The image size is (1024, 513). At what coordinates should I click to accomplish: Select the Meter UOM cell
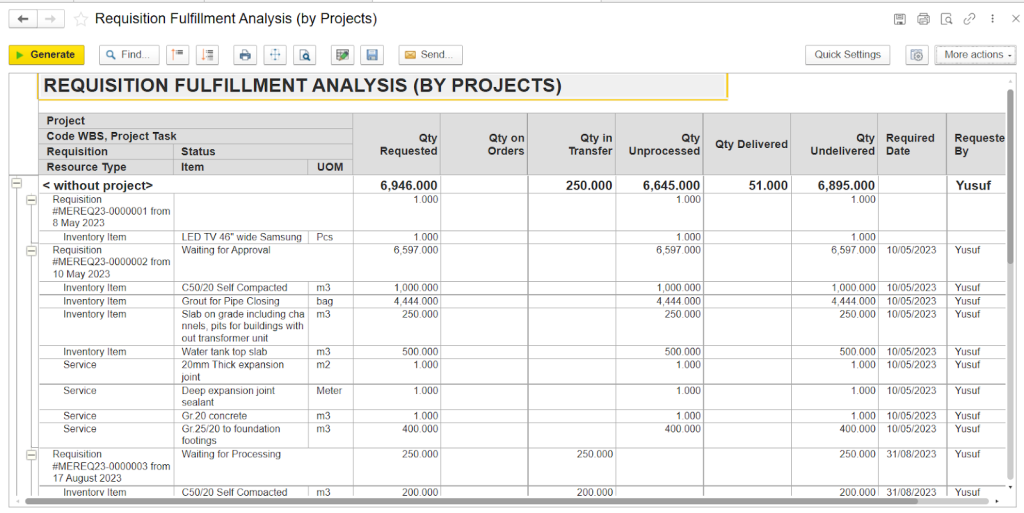[x=330, y=397]
